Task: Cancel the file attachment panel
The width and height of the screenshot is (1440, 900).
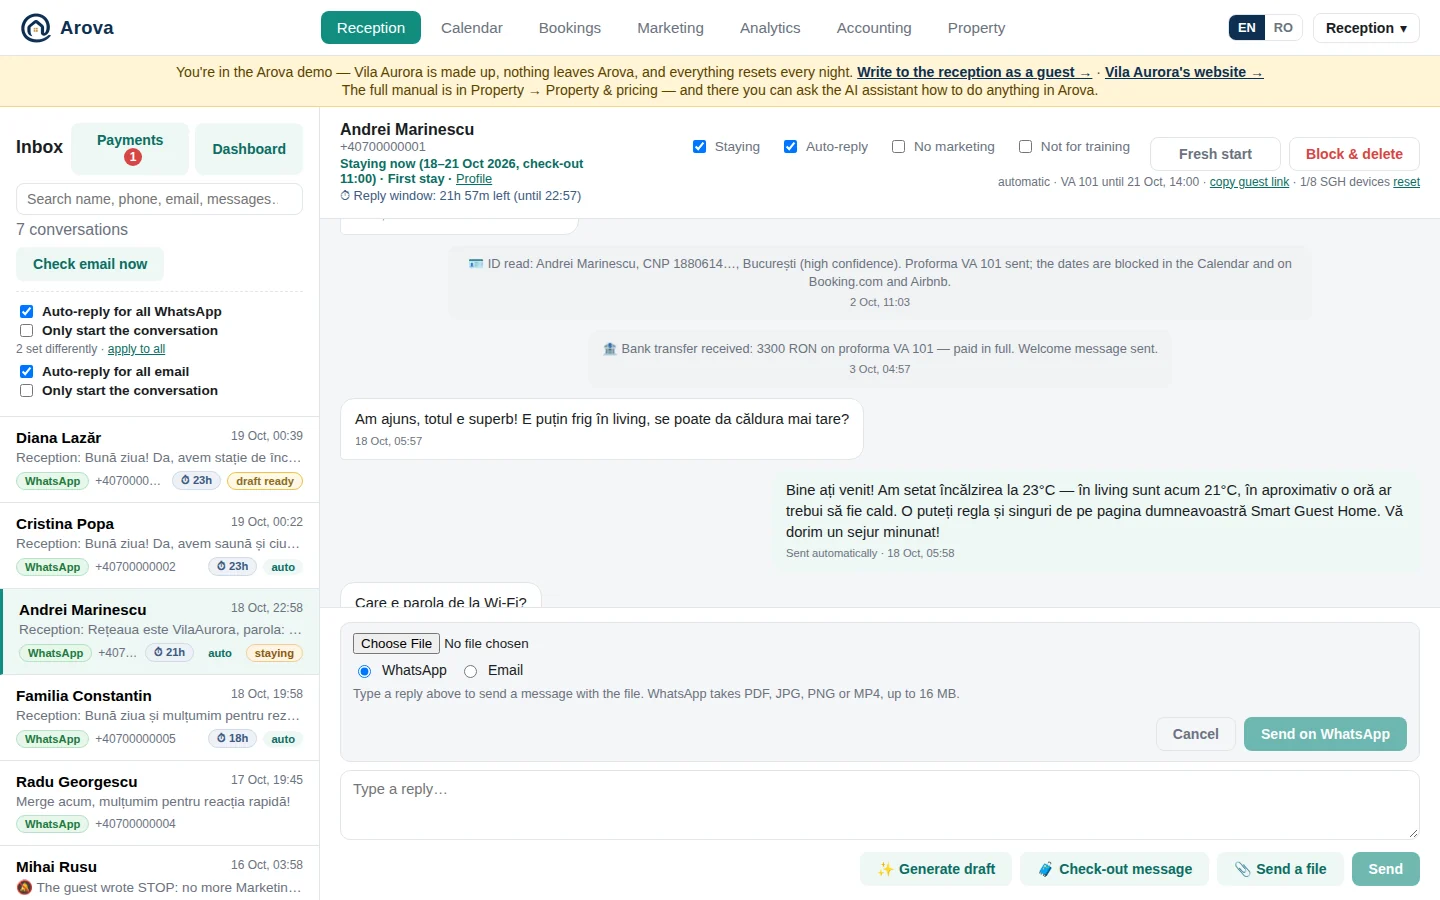Action: (x=1196, y=734)
